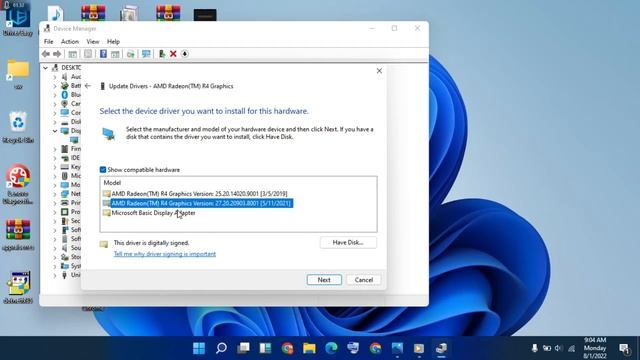Viewport: 640px width, 360px height.
Task: Select the Security devices tree row
Action: tap(70, 221)
